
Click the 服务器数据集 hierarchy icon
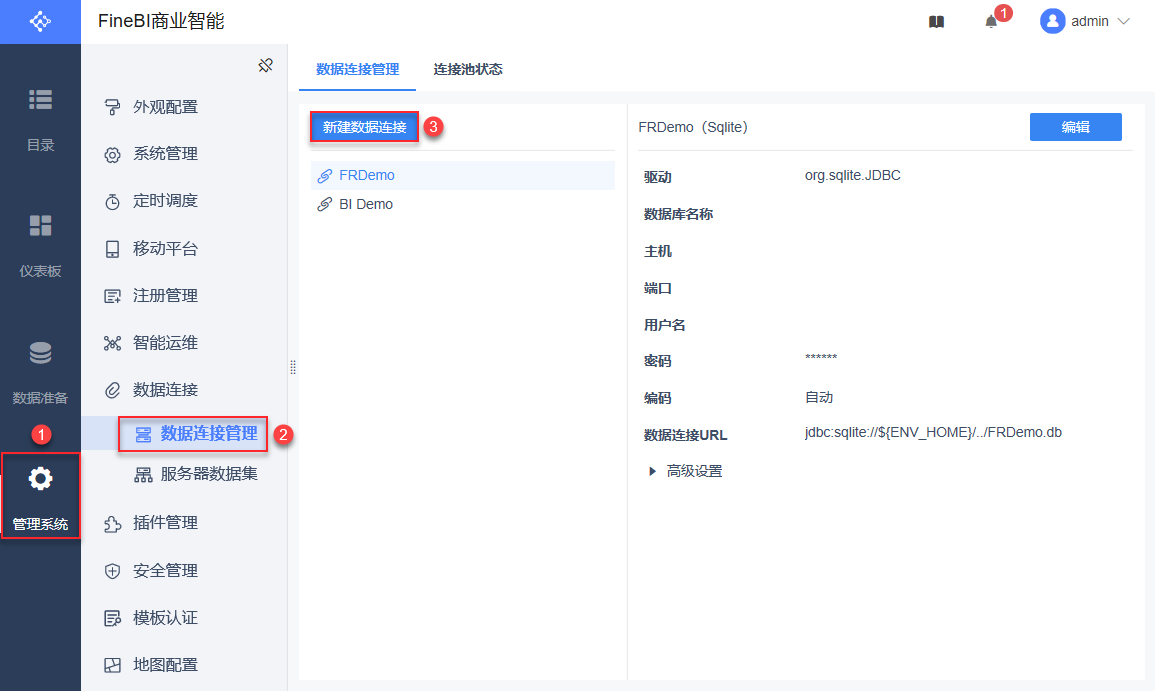[143, 475]
